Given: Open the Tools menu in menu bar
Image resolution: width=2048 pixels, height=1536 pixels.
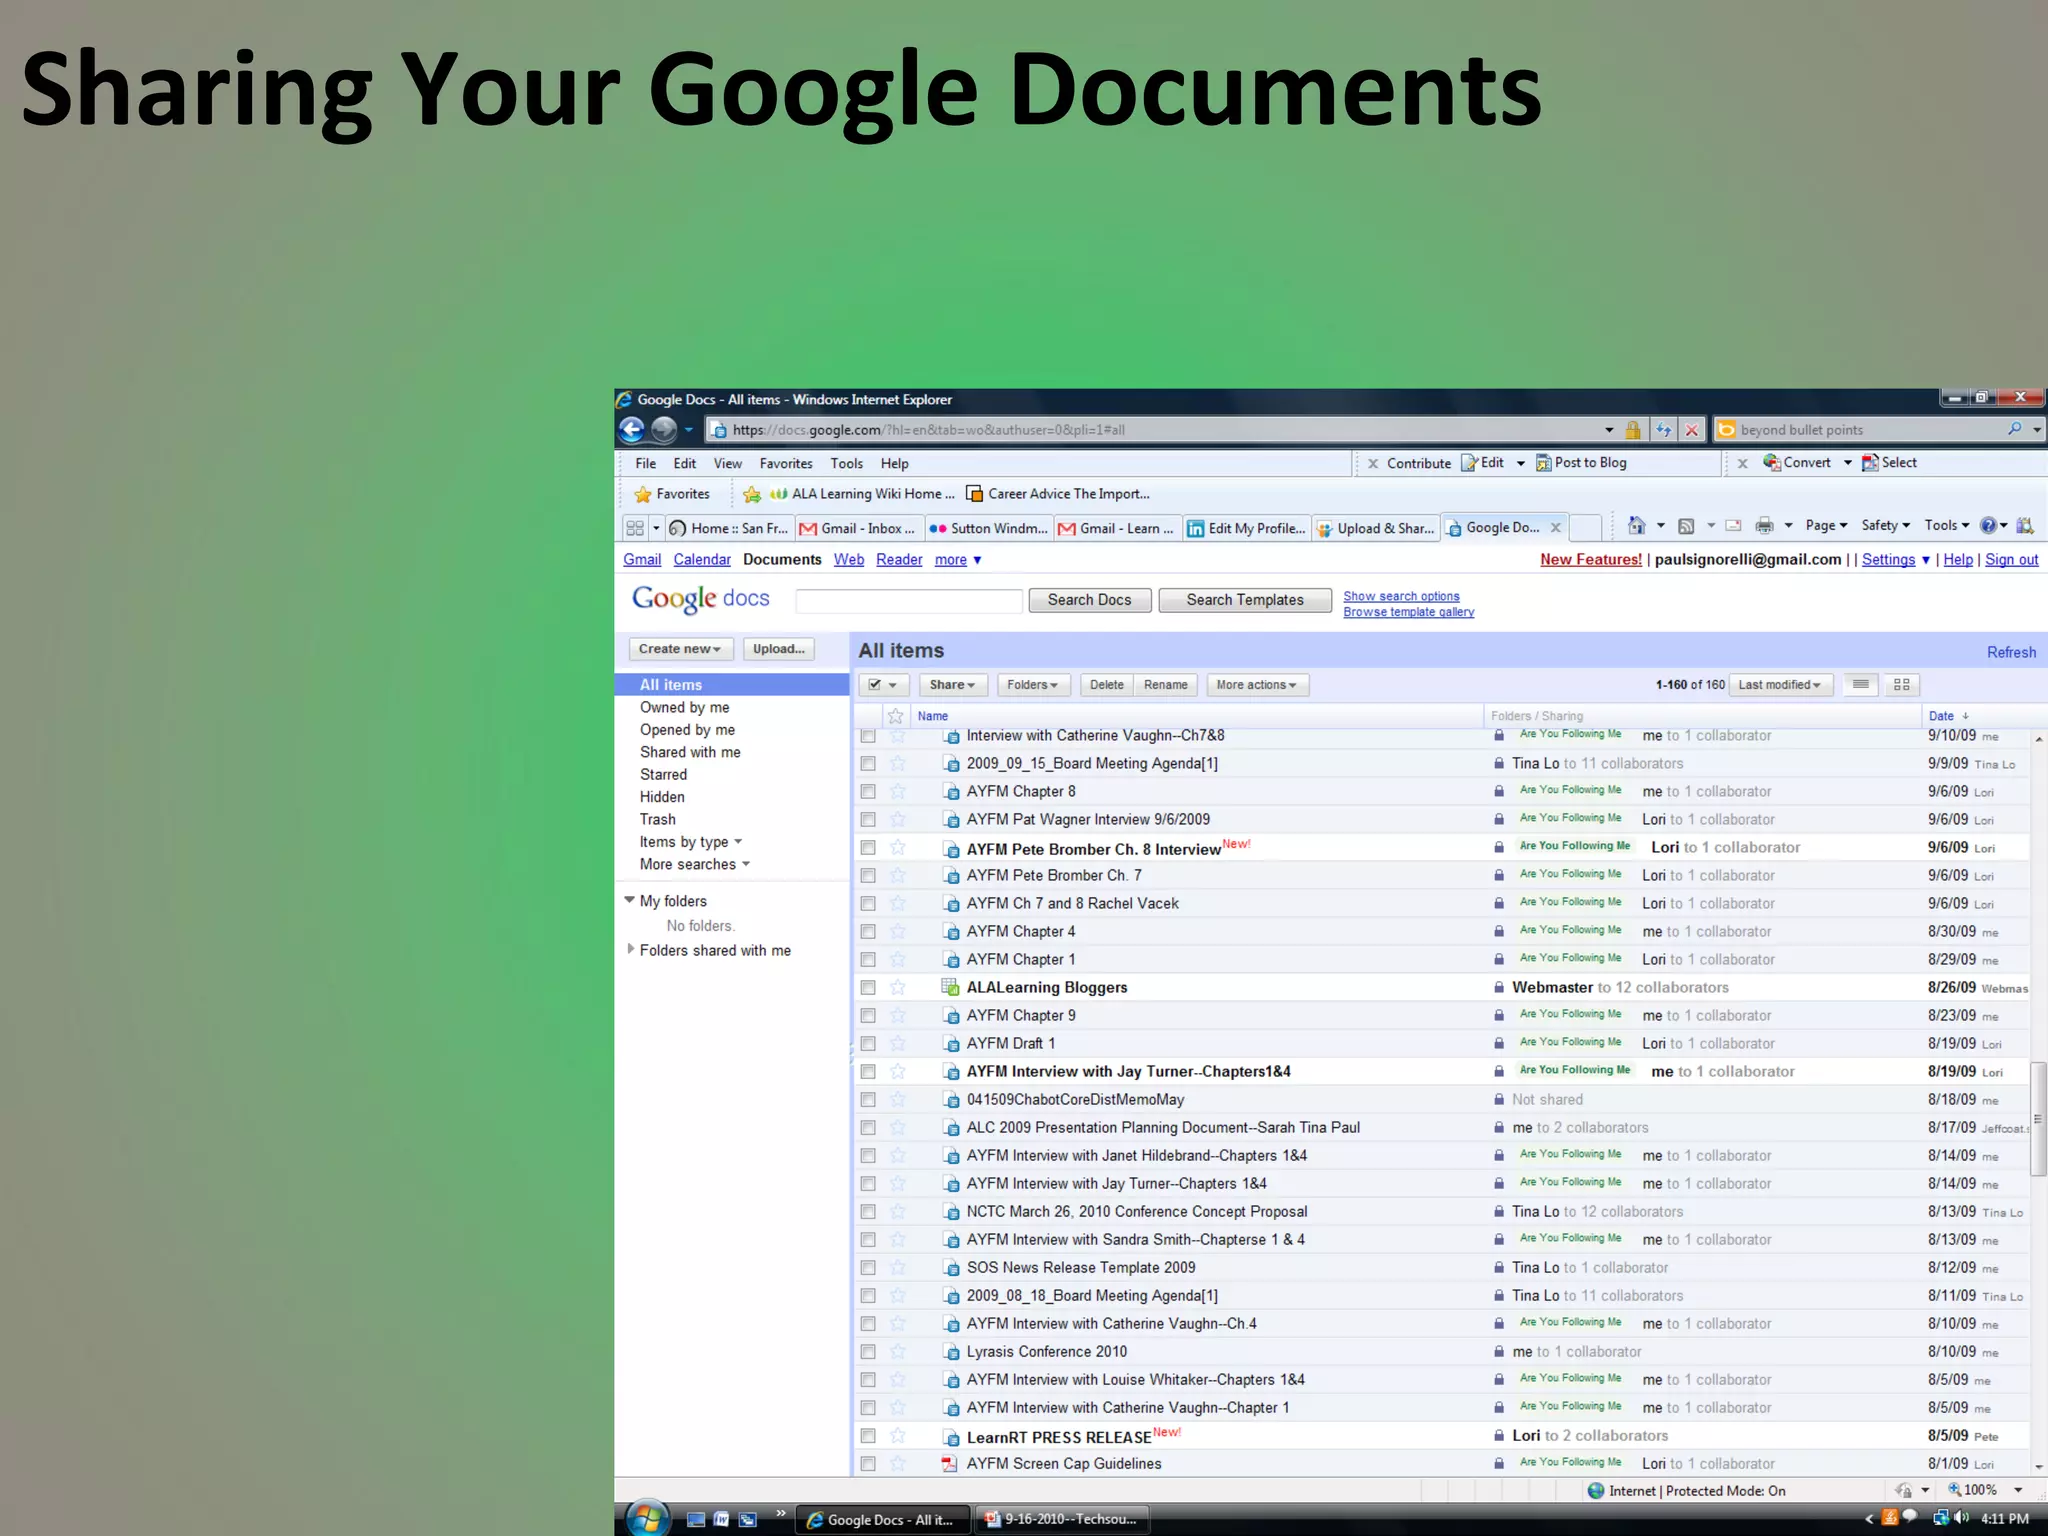Looking at the screenshot, I should pos(846,464).
